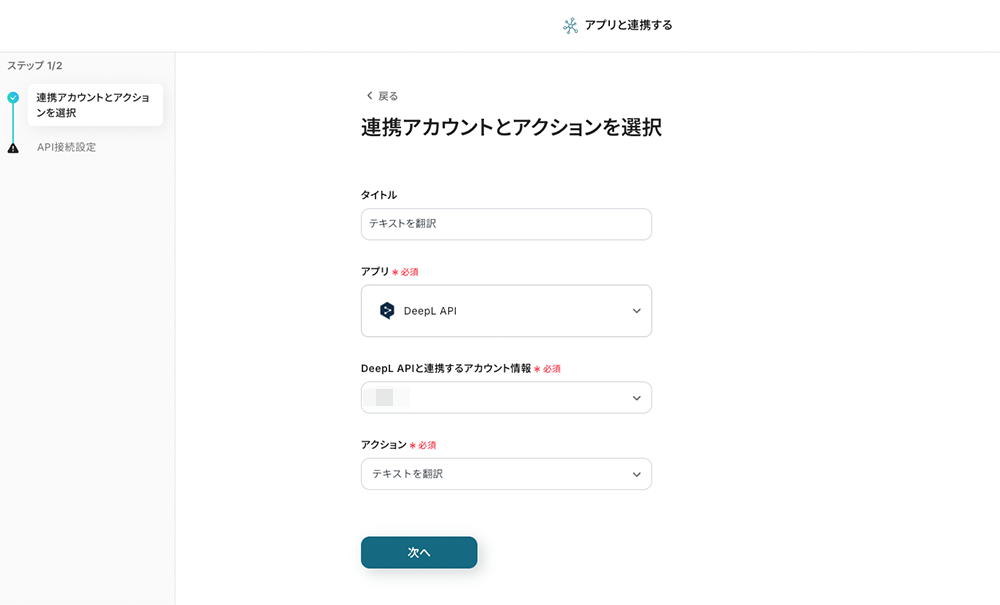Click the back chevron arrow icon

coord(369,96)
